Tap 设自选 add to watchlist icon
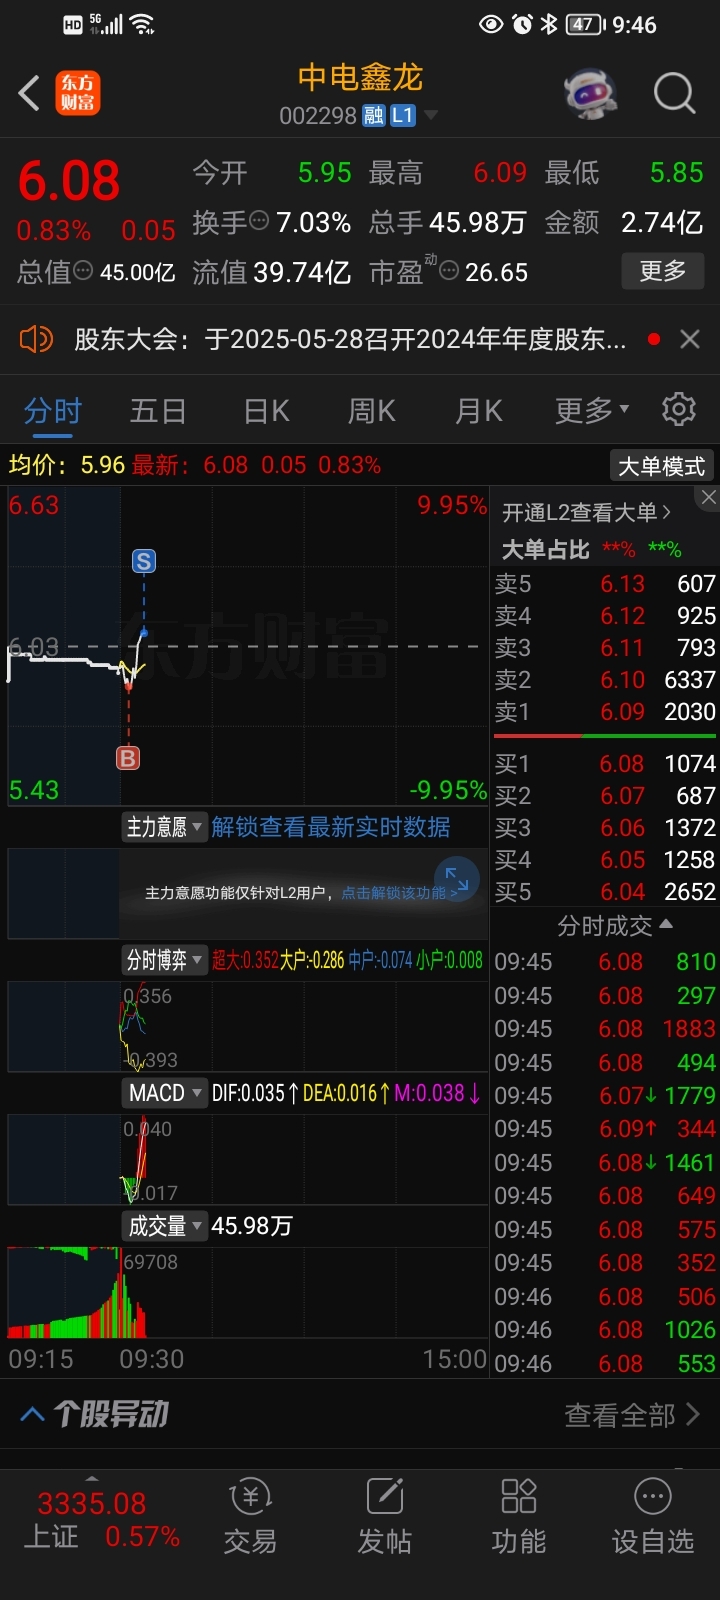The height and width of the screenshot is (1600, 720). pos(653,1516)
